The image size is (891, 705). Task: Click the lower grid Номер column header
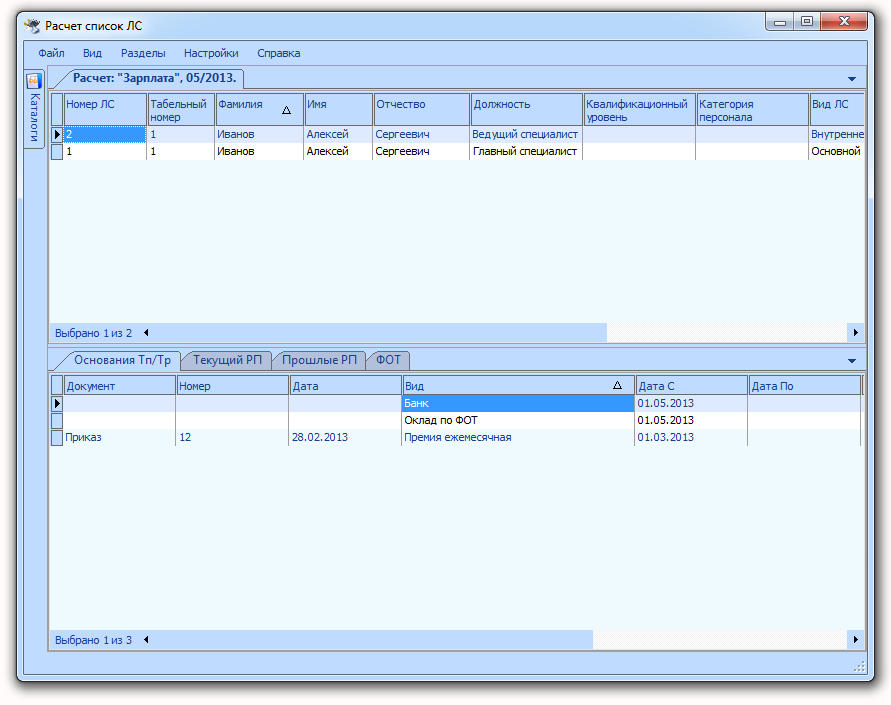pyautogui.click(x=232, y=386)
